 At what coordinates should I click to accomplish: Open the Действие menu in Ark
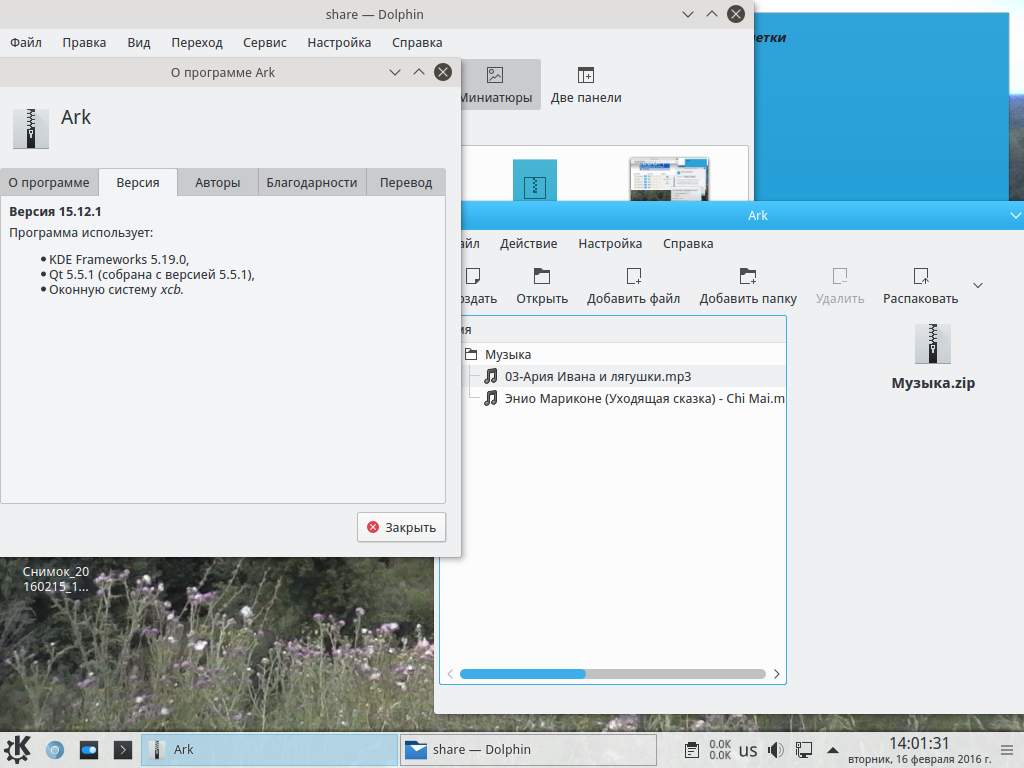(529, 243)
